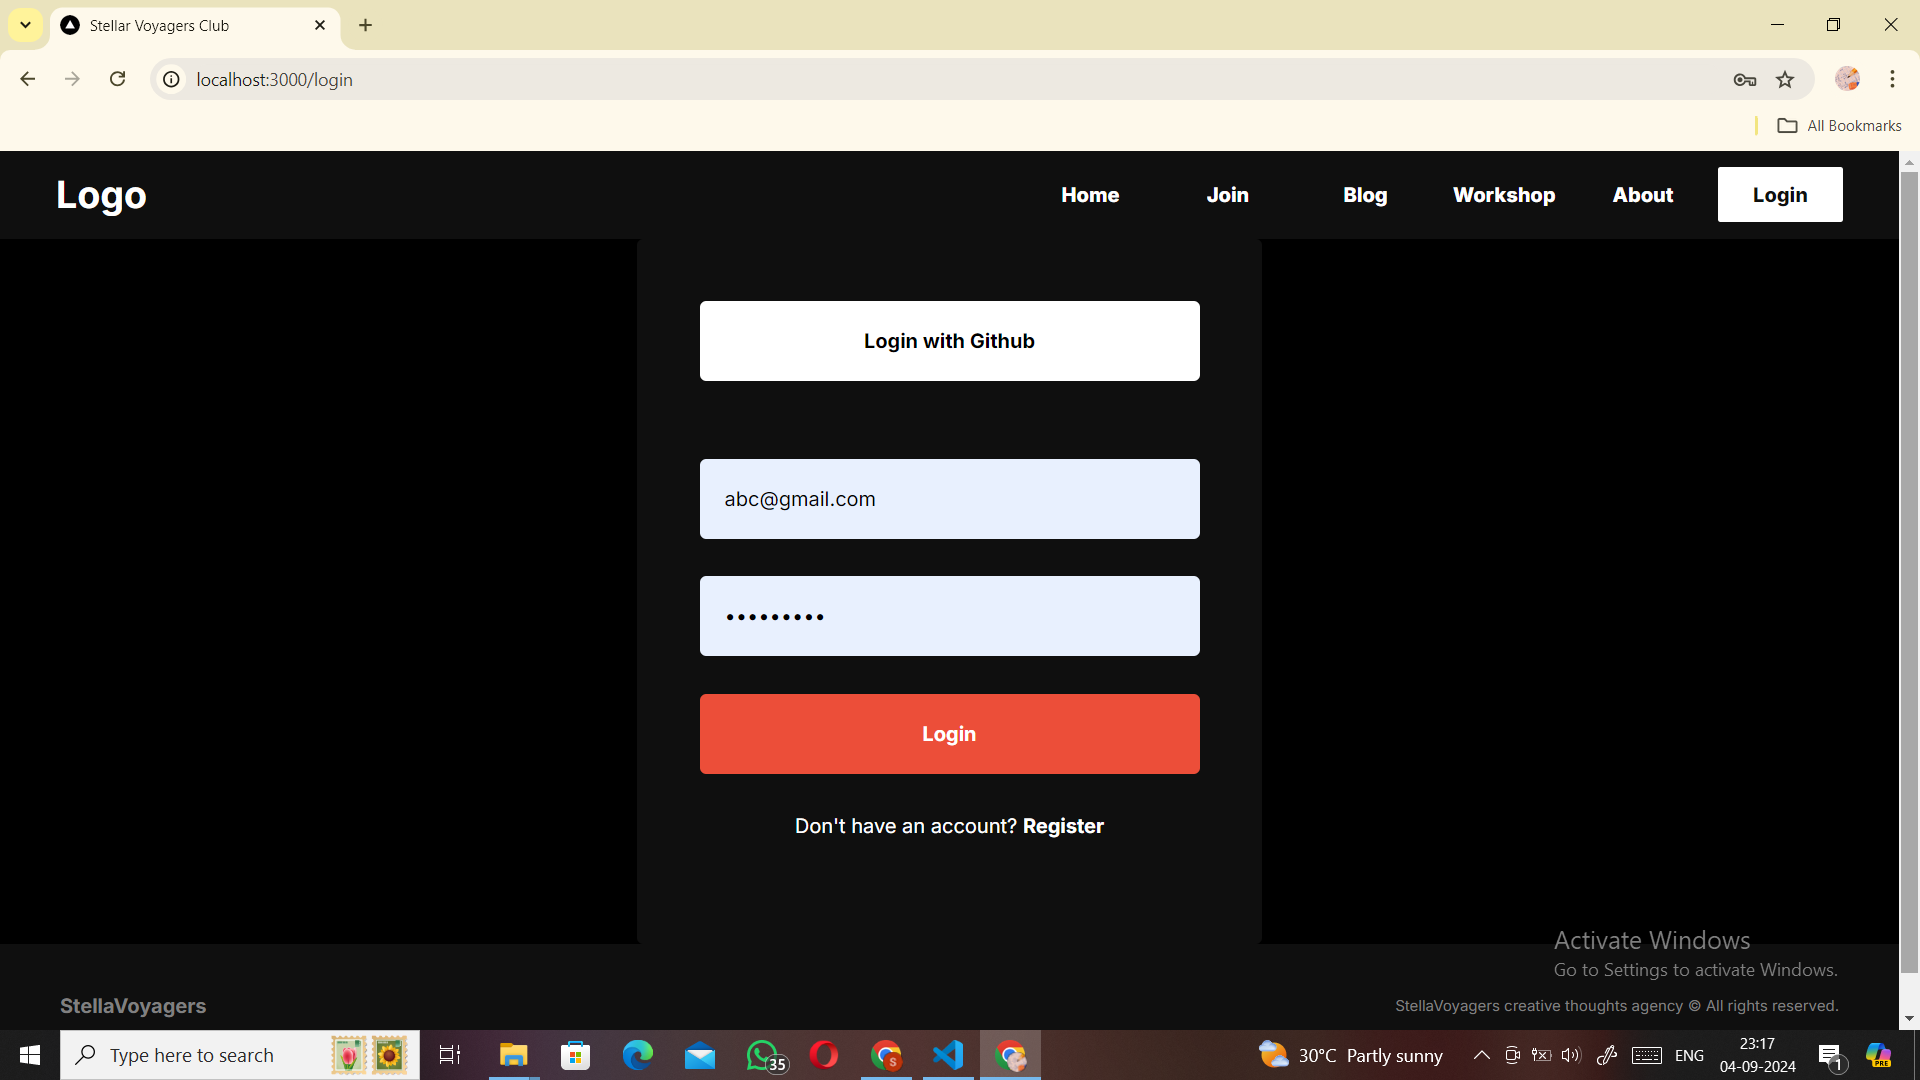The width and height of the screenshot is (1920, 1080).
Task: Open the Blog nav link
Action: (x=1365, y=195)
